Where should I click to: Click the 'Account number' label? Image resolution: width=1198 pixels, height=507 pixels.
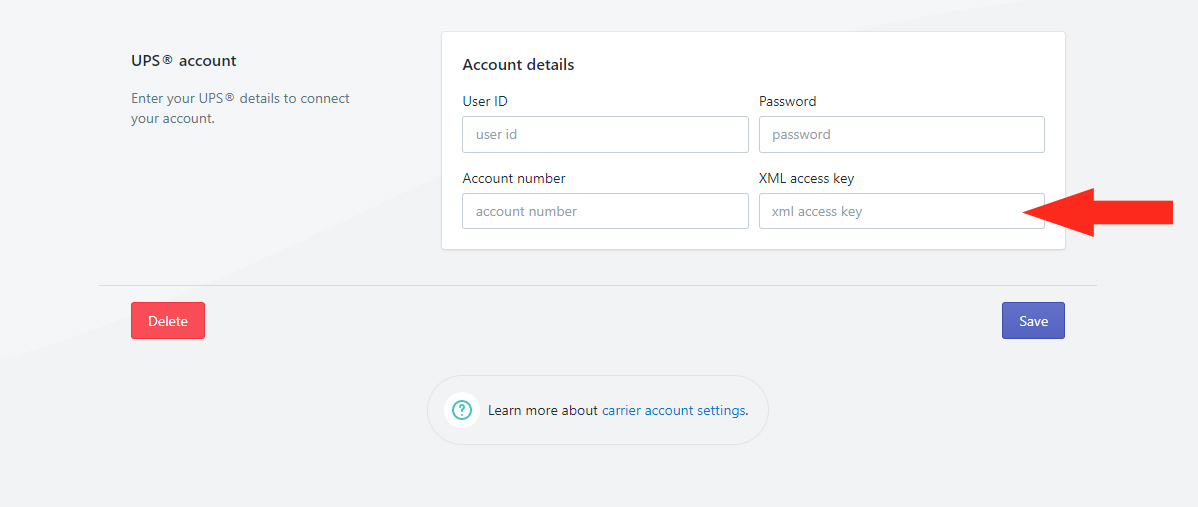(513, 178)
